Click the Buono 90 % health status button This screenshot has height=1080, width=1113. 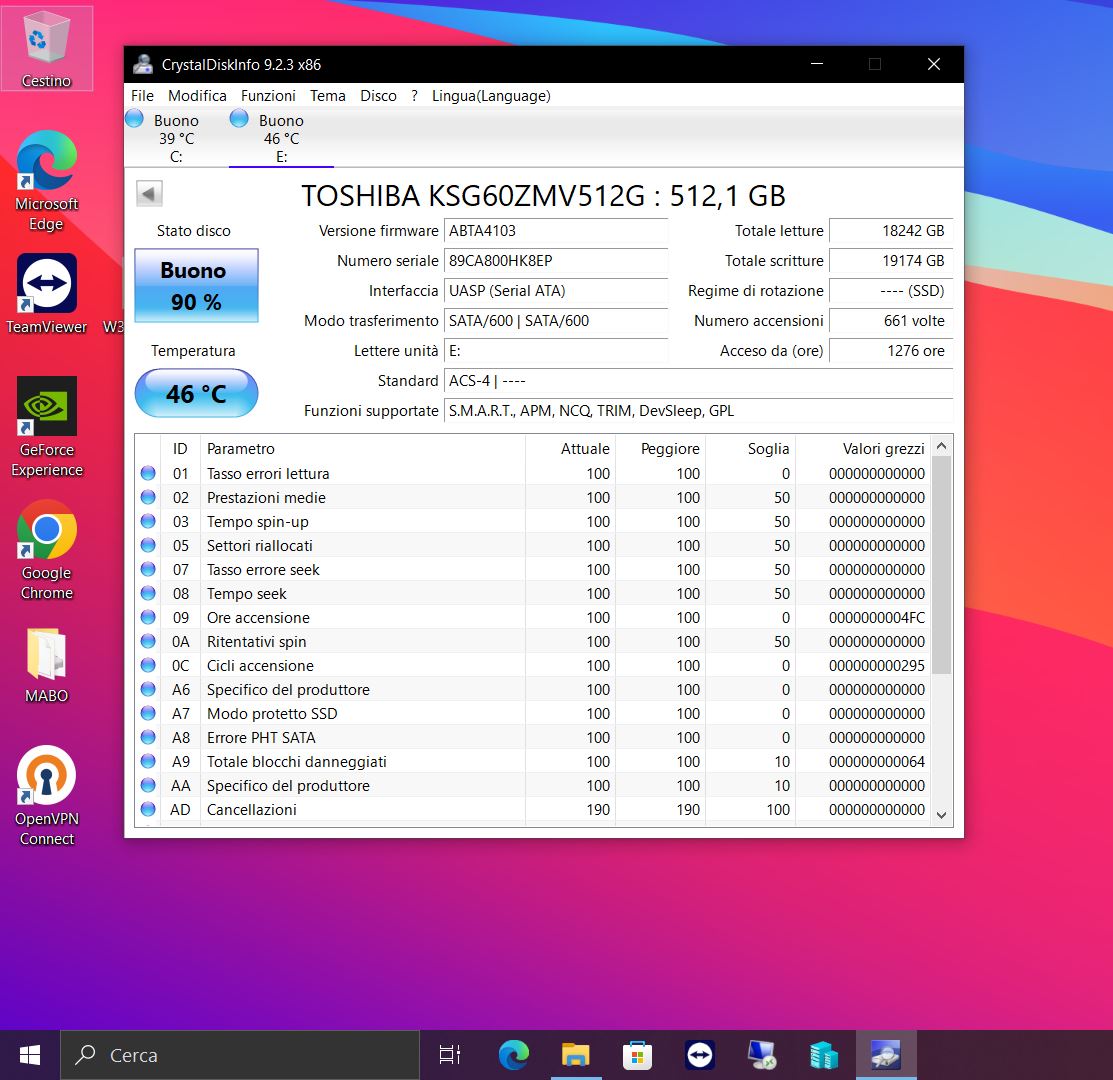[196, 286]
